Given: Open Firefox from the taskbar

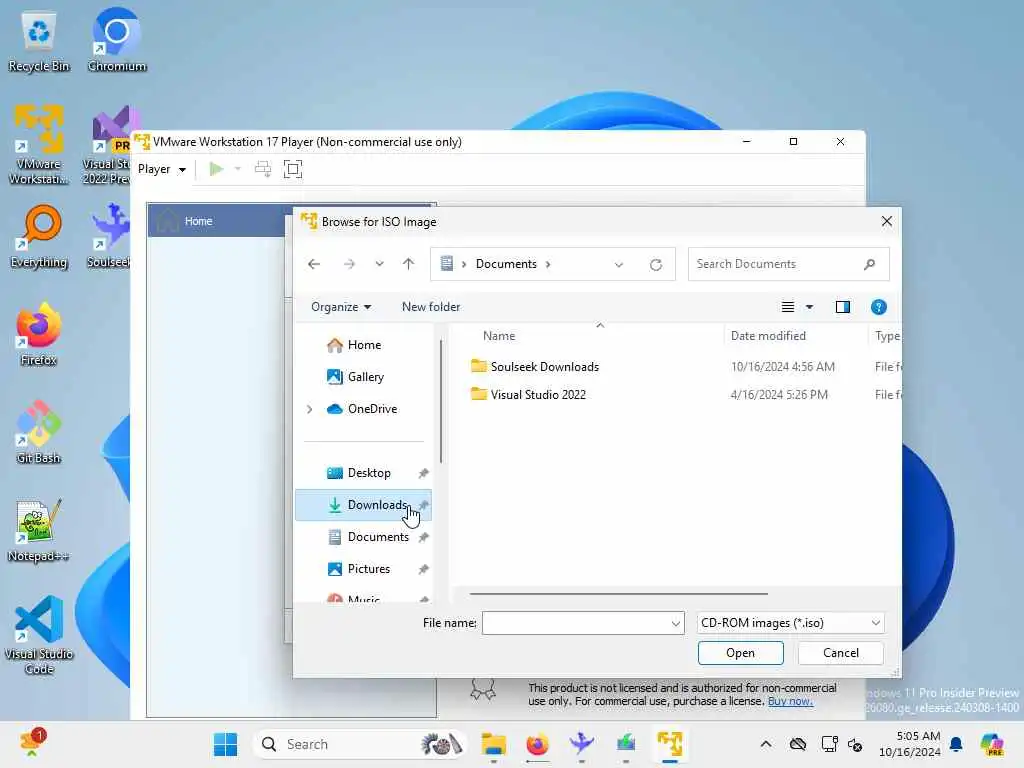Looking at the screenshot, I should (537, 744).
